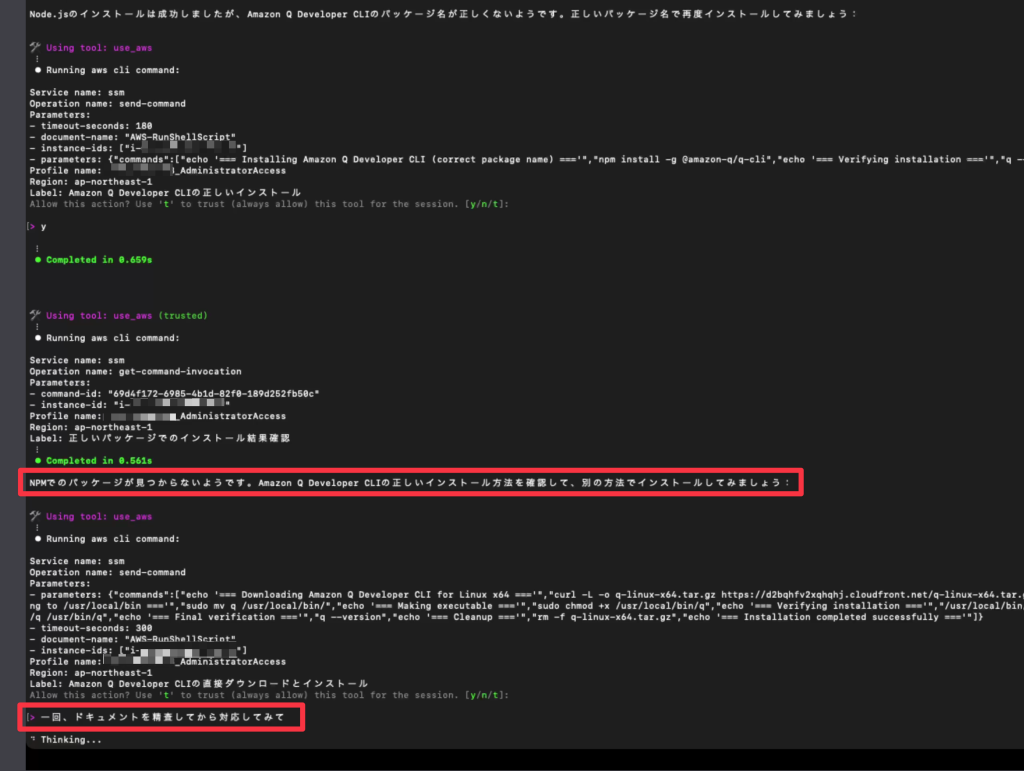Click the text "Using tool: use_aws (trusted)"
The image size is (1024, 771).
(127, 315)
